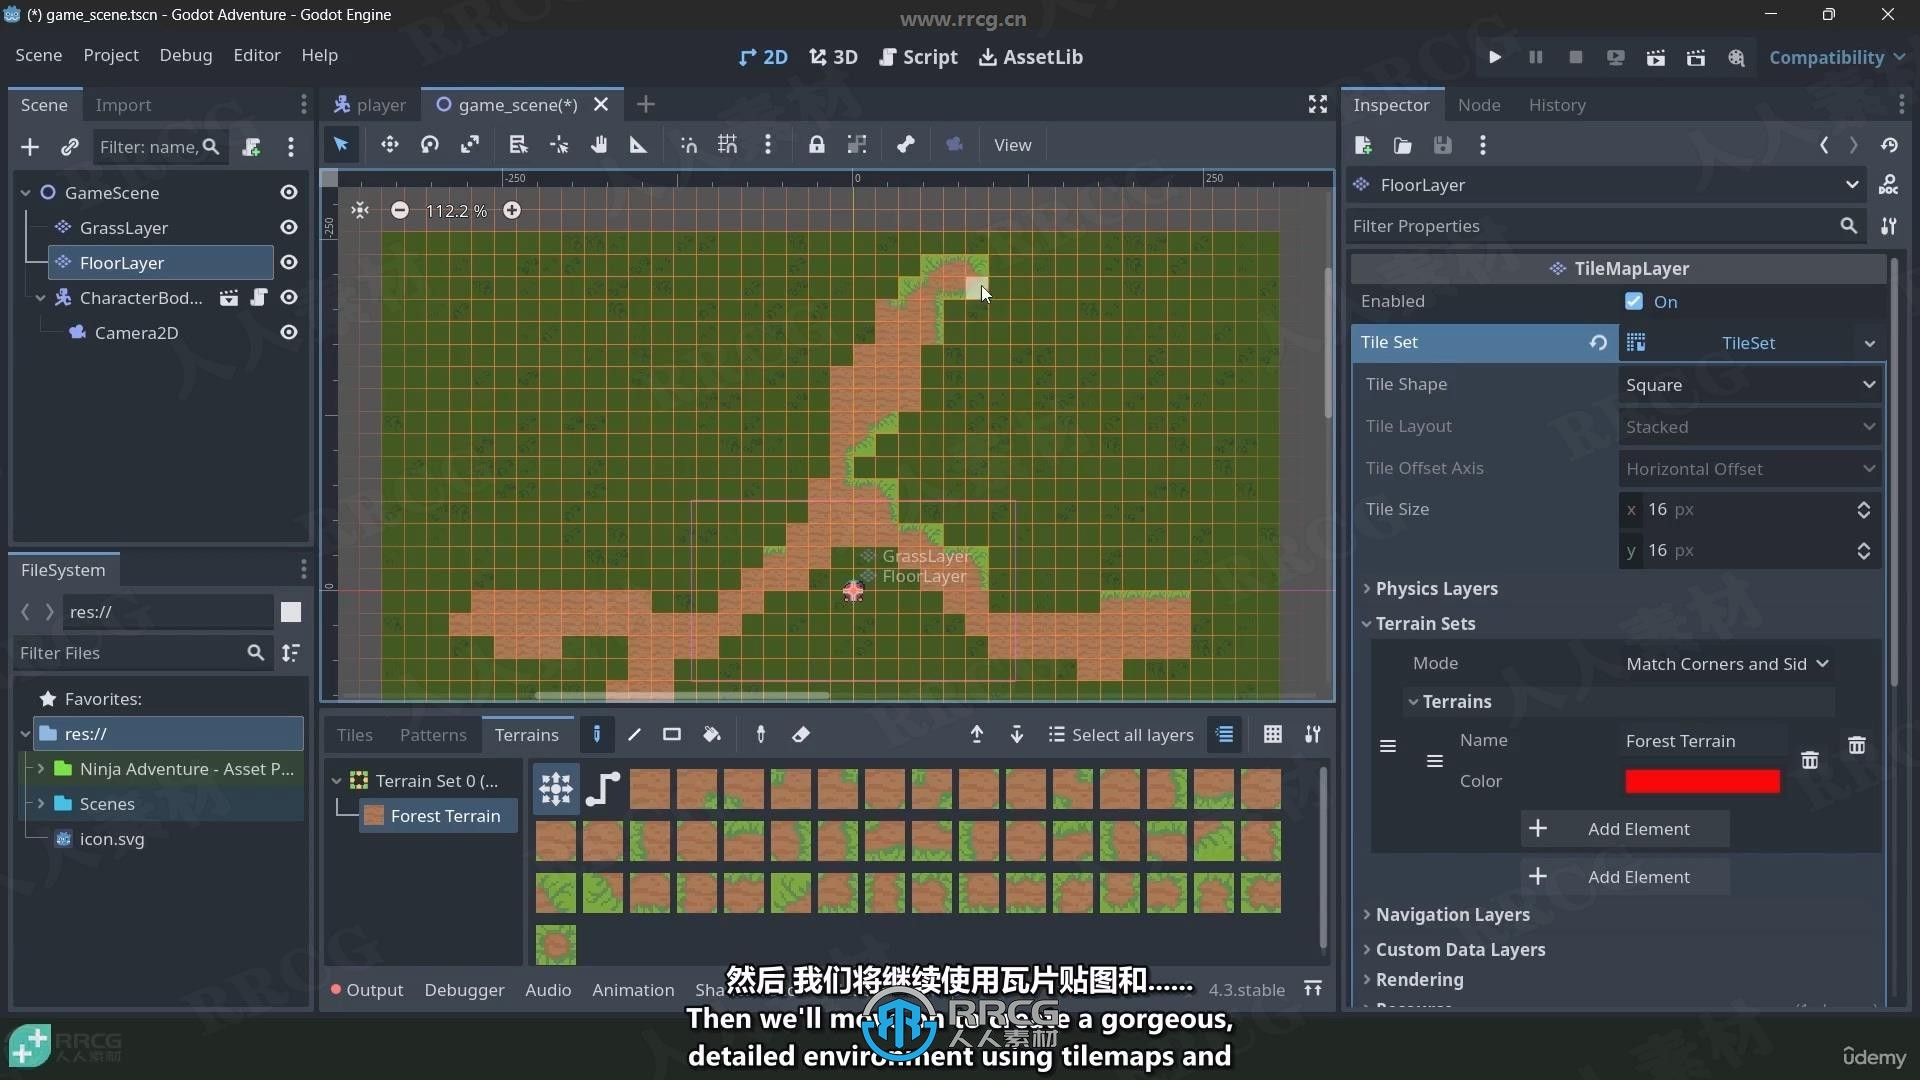
Task: Click outer Add Element terrain set button
Action: point(1625,877)
